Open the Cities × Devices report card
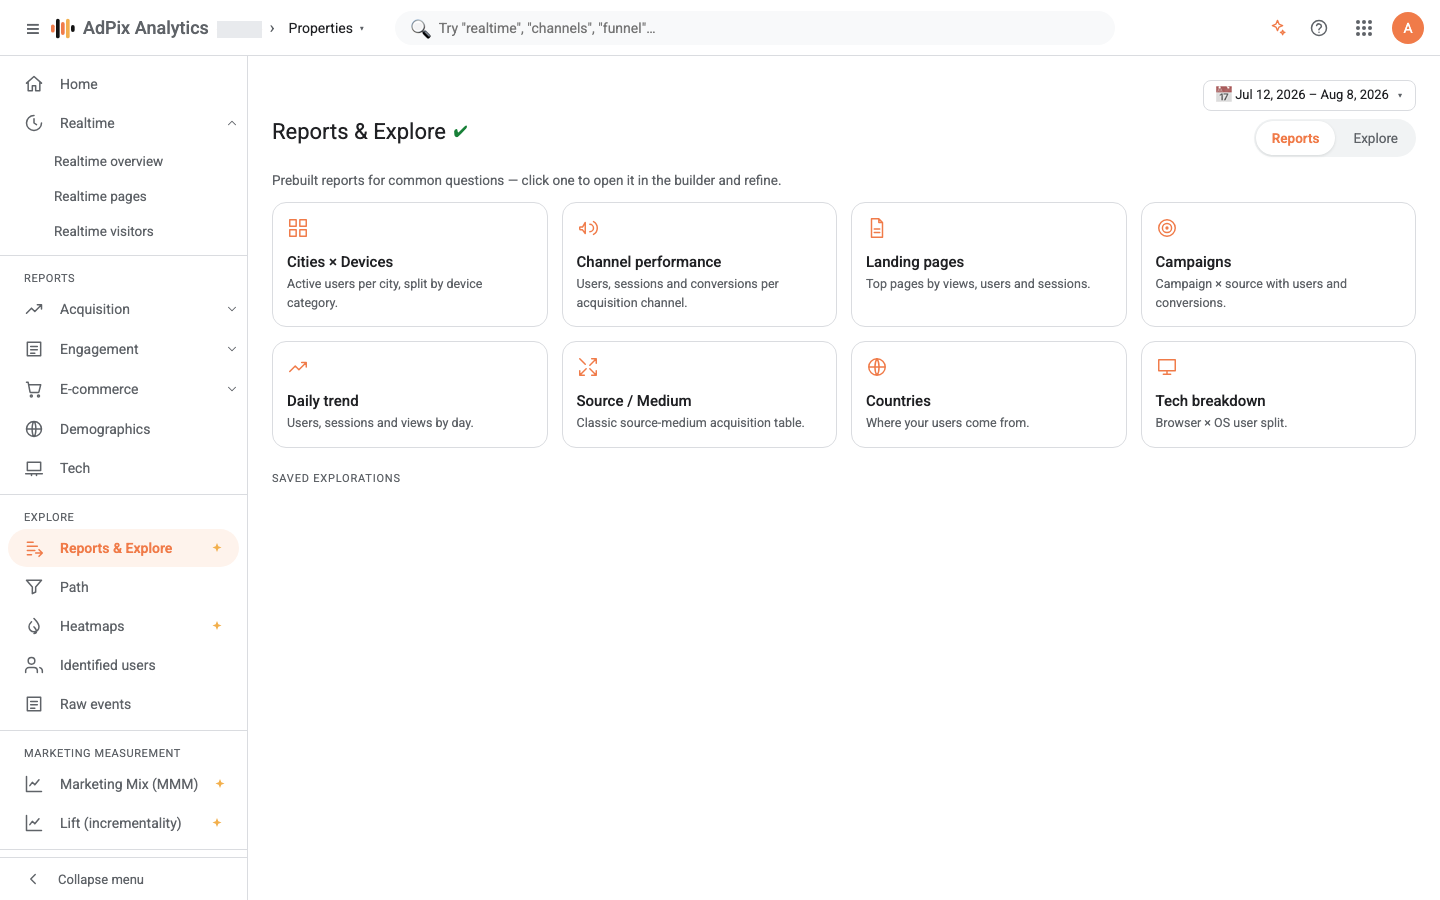Screen dimensions: 1440x900 point(410,264)
